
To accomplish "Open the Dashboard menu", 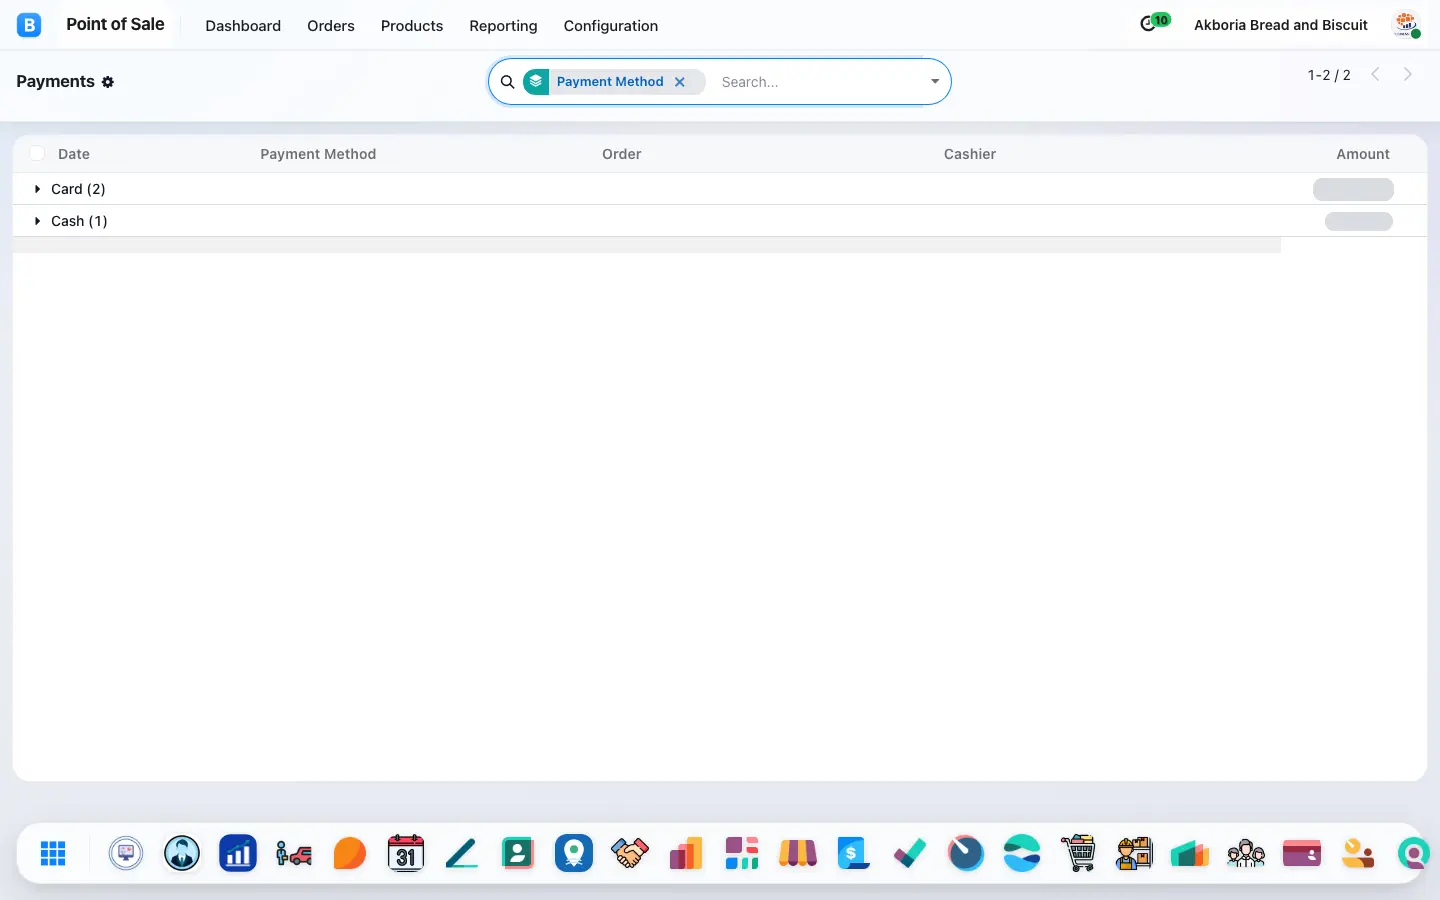I will pyautogui.click(x=243, y=26).
